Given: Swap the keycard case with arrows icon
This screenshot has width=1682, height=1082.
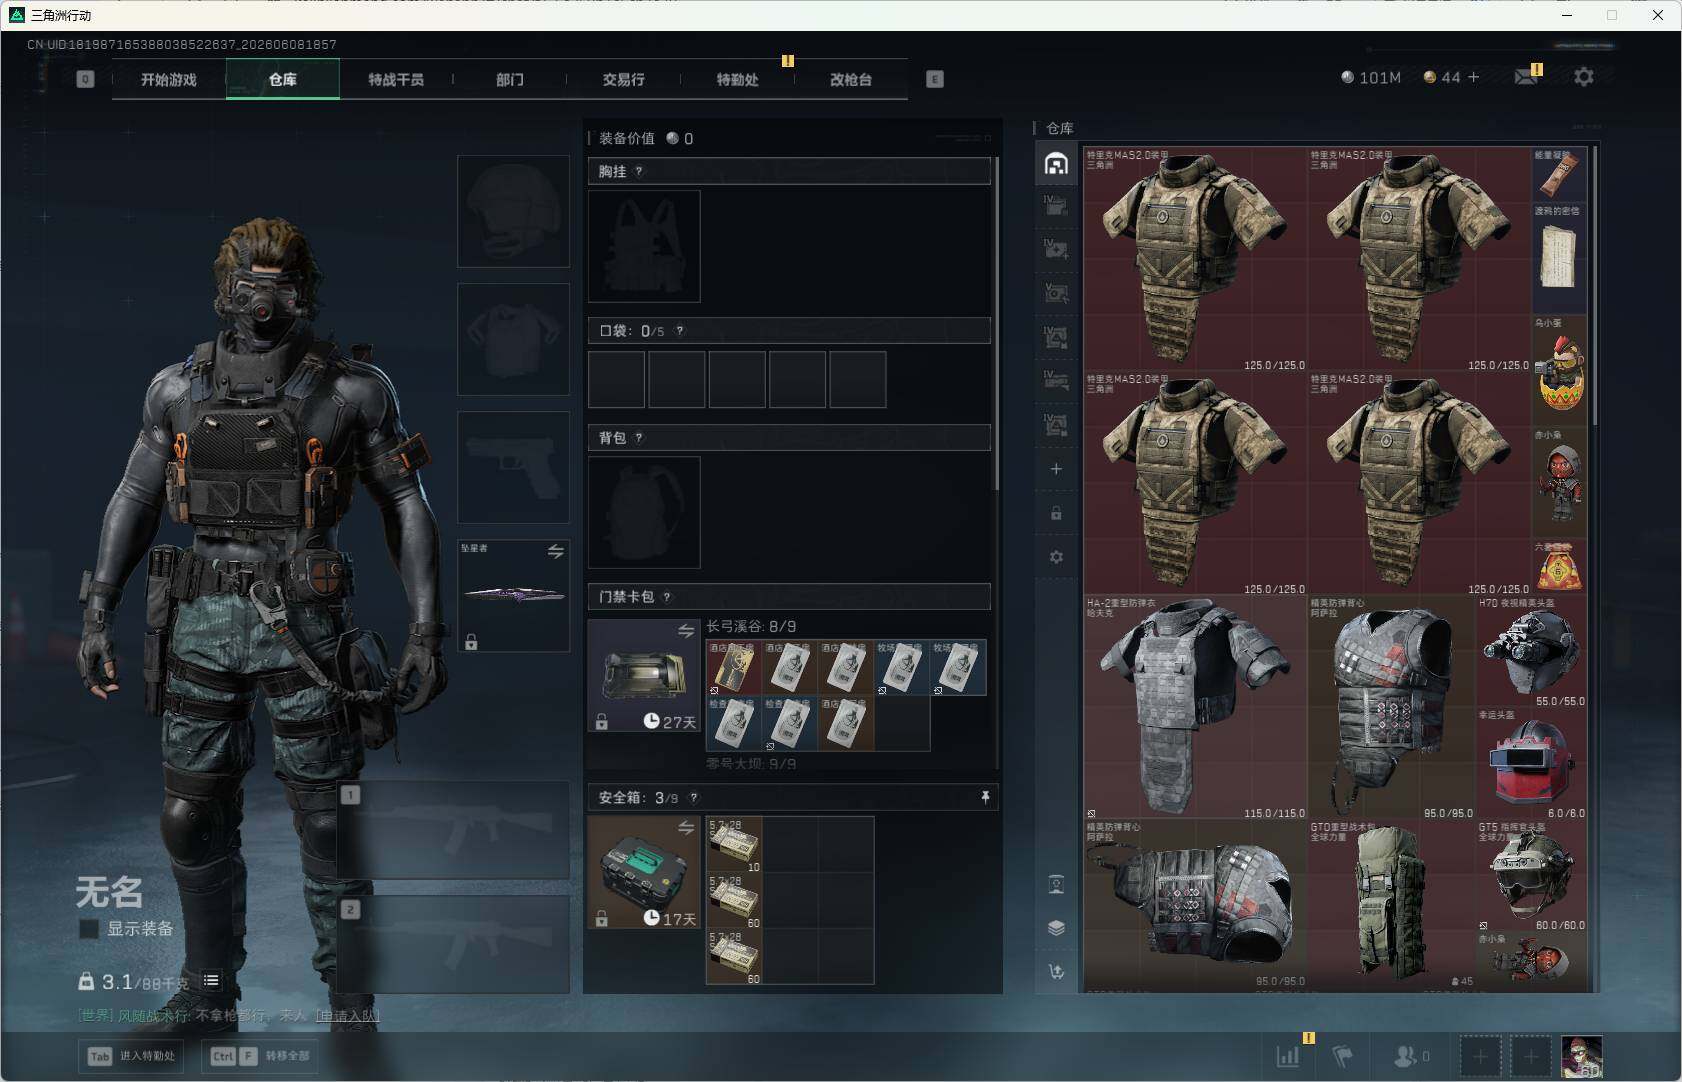Looking at the screenshot, I should pyautogui.click(x=686, y=631).
